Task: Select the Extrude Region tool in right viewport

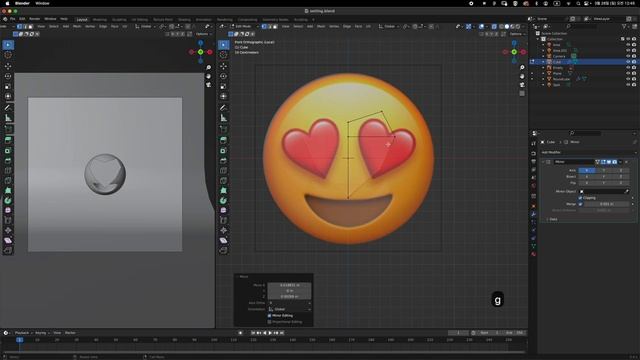Action: (223, 140)
